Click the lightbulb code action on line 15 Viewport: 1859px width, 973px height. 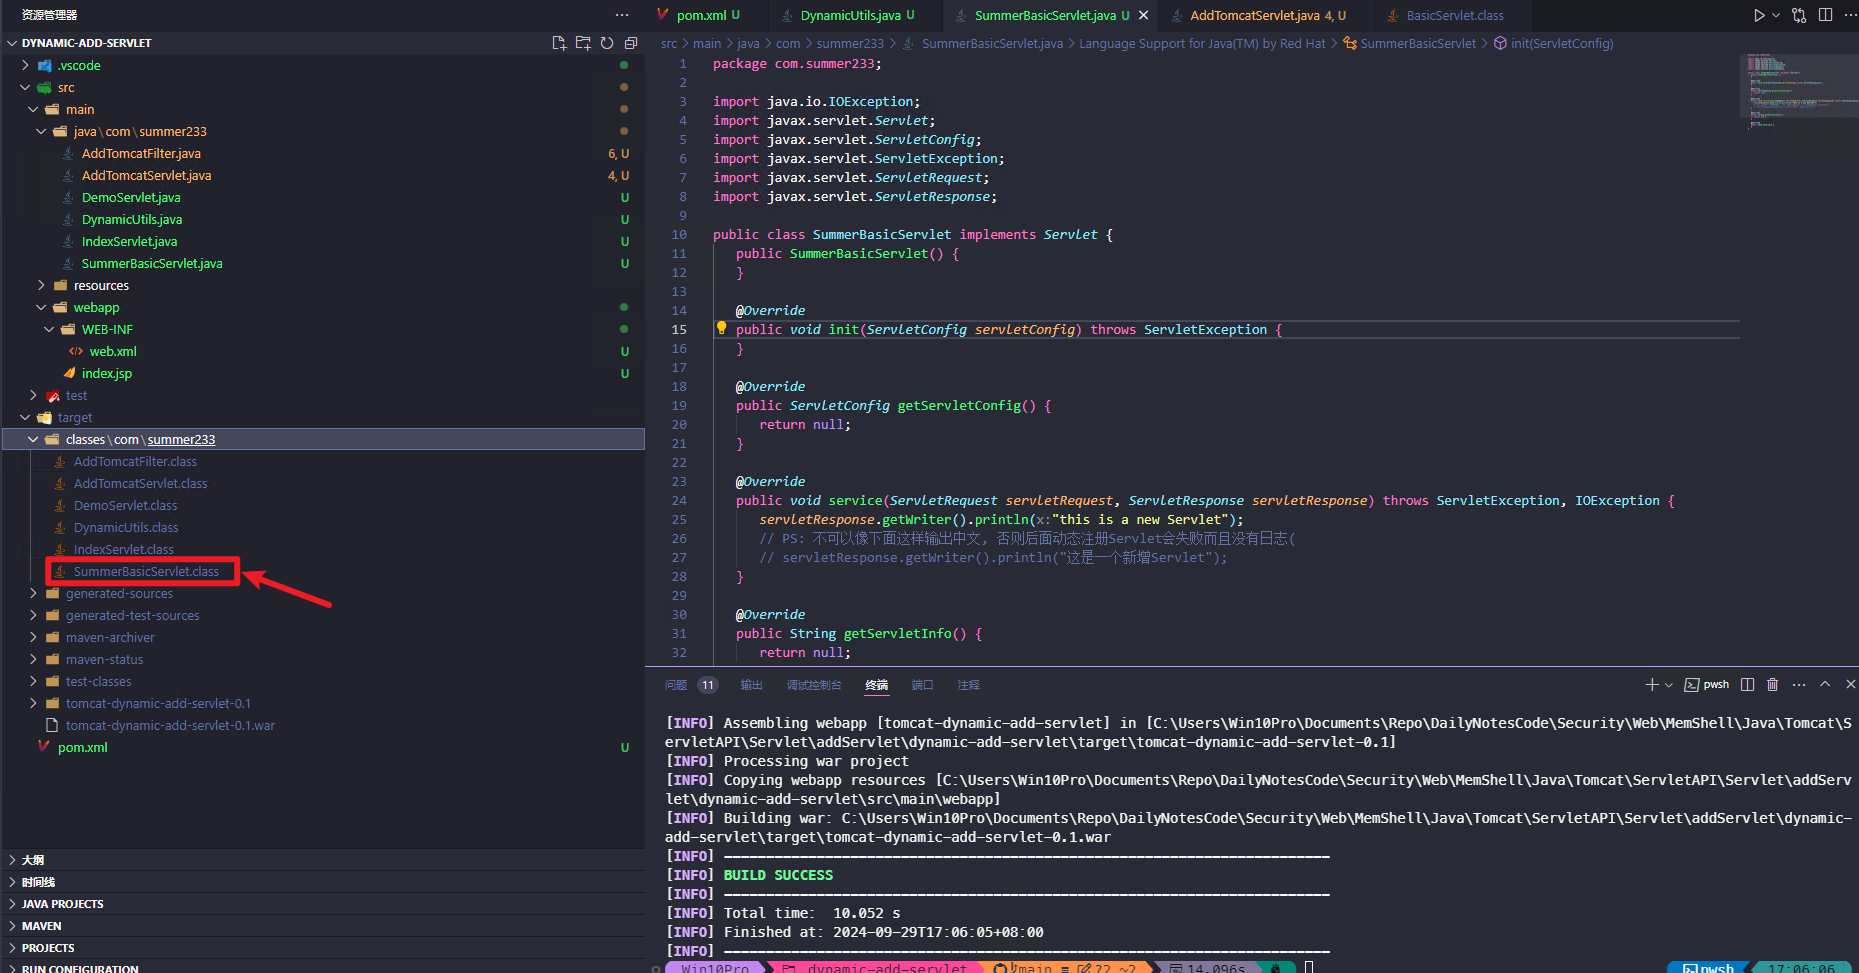point(721,328)
